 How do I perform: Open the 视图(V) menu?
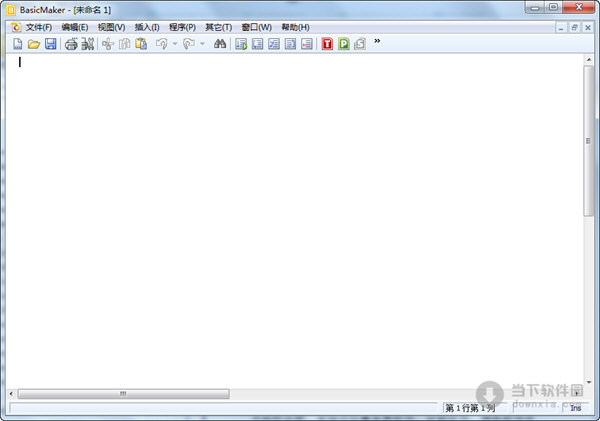[x=111, y=28]
